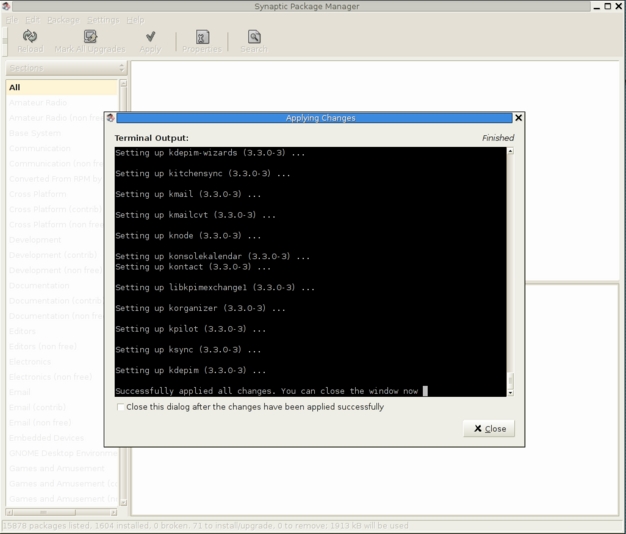Enable close dialog after changes applied checkbox
The width and height of the screenshot is (626, 534).
pyautogui.click(x=121, y=407)
